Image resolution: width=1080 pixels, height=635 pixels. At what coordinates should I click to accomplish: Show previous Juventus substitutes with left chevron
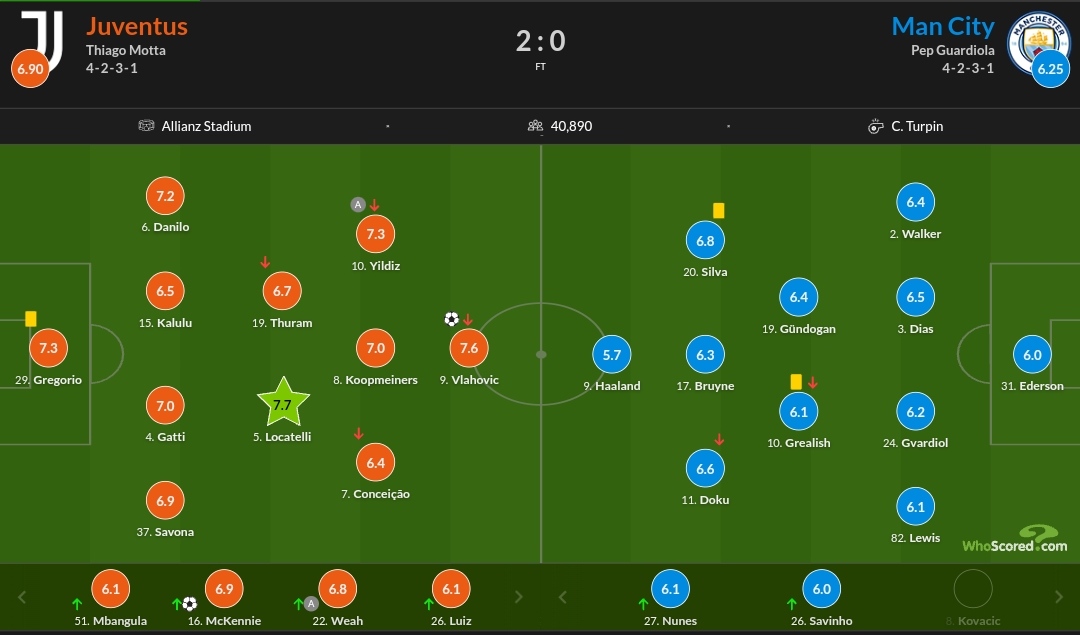click(22, 597)
